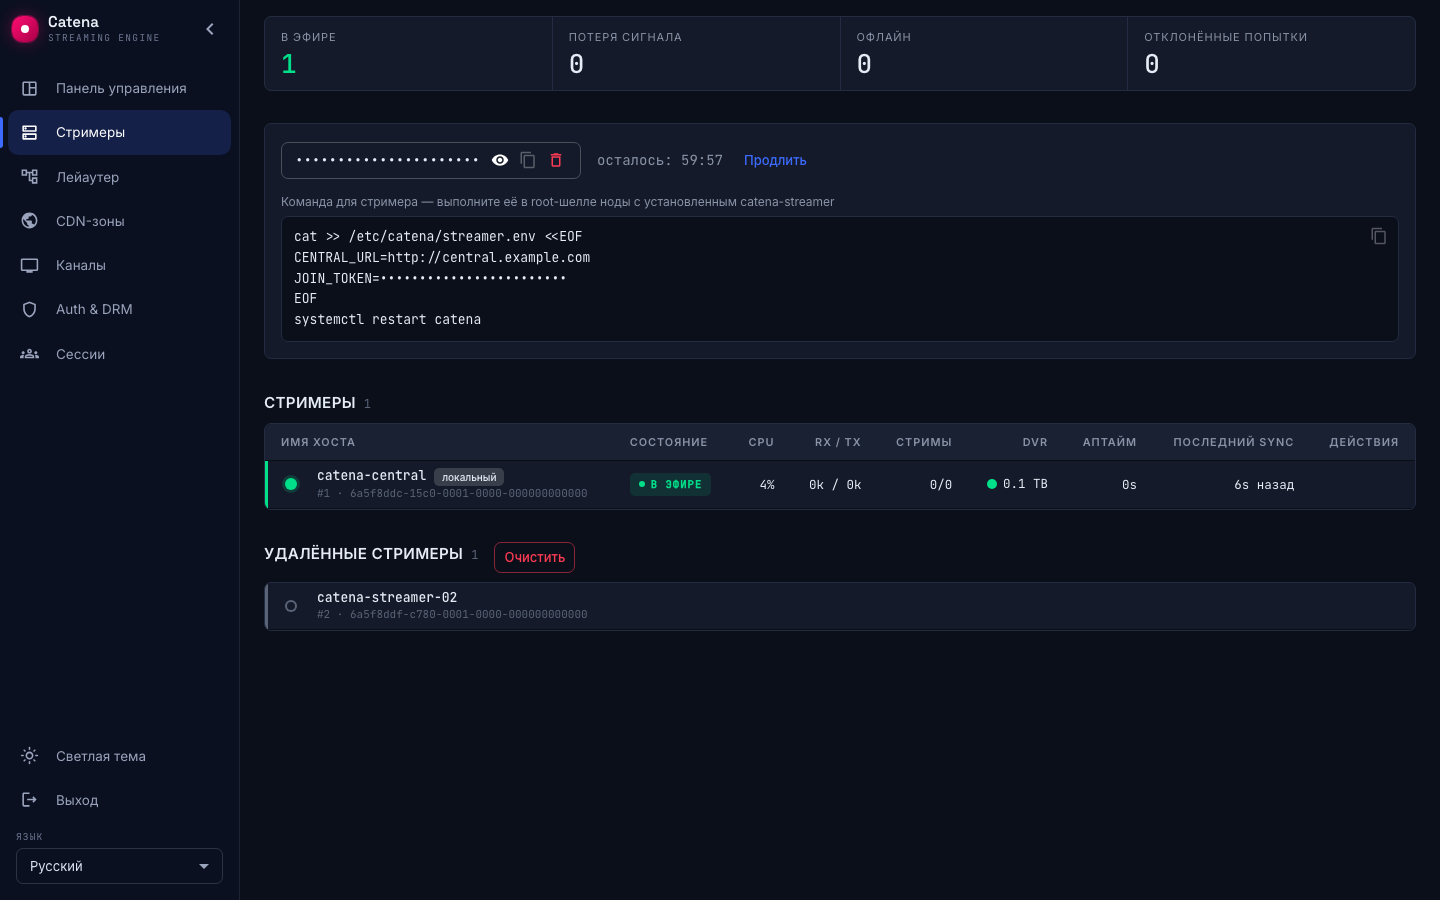Click the CENTRAL_URL line in command
1440x900 pixels.
pyautogui.click(x=442, y=257)
